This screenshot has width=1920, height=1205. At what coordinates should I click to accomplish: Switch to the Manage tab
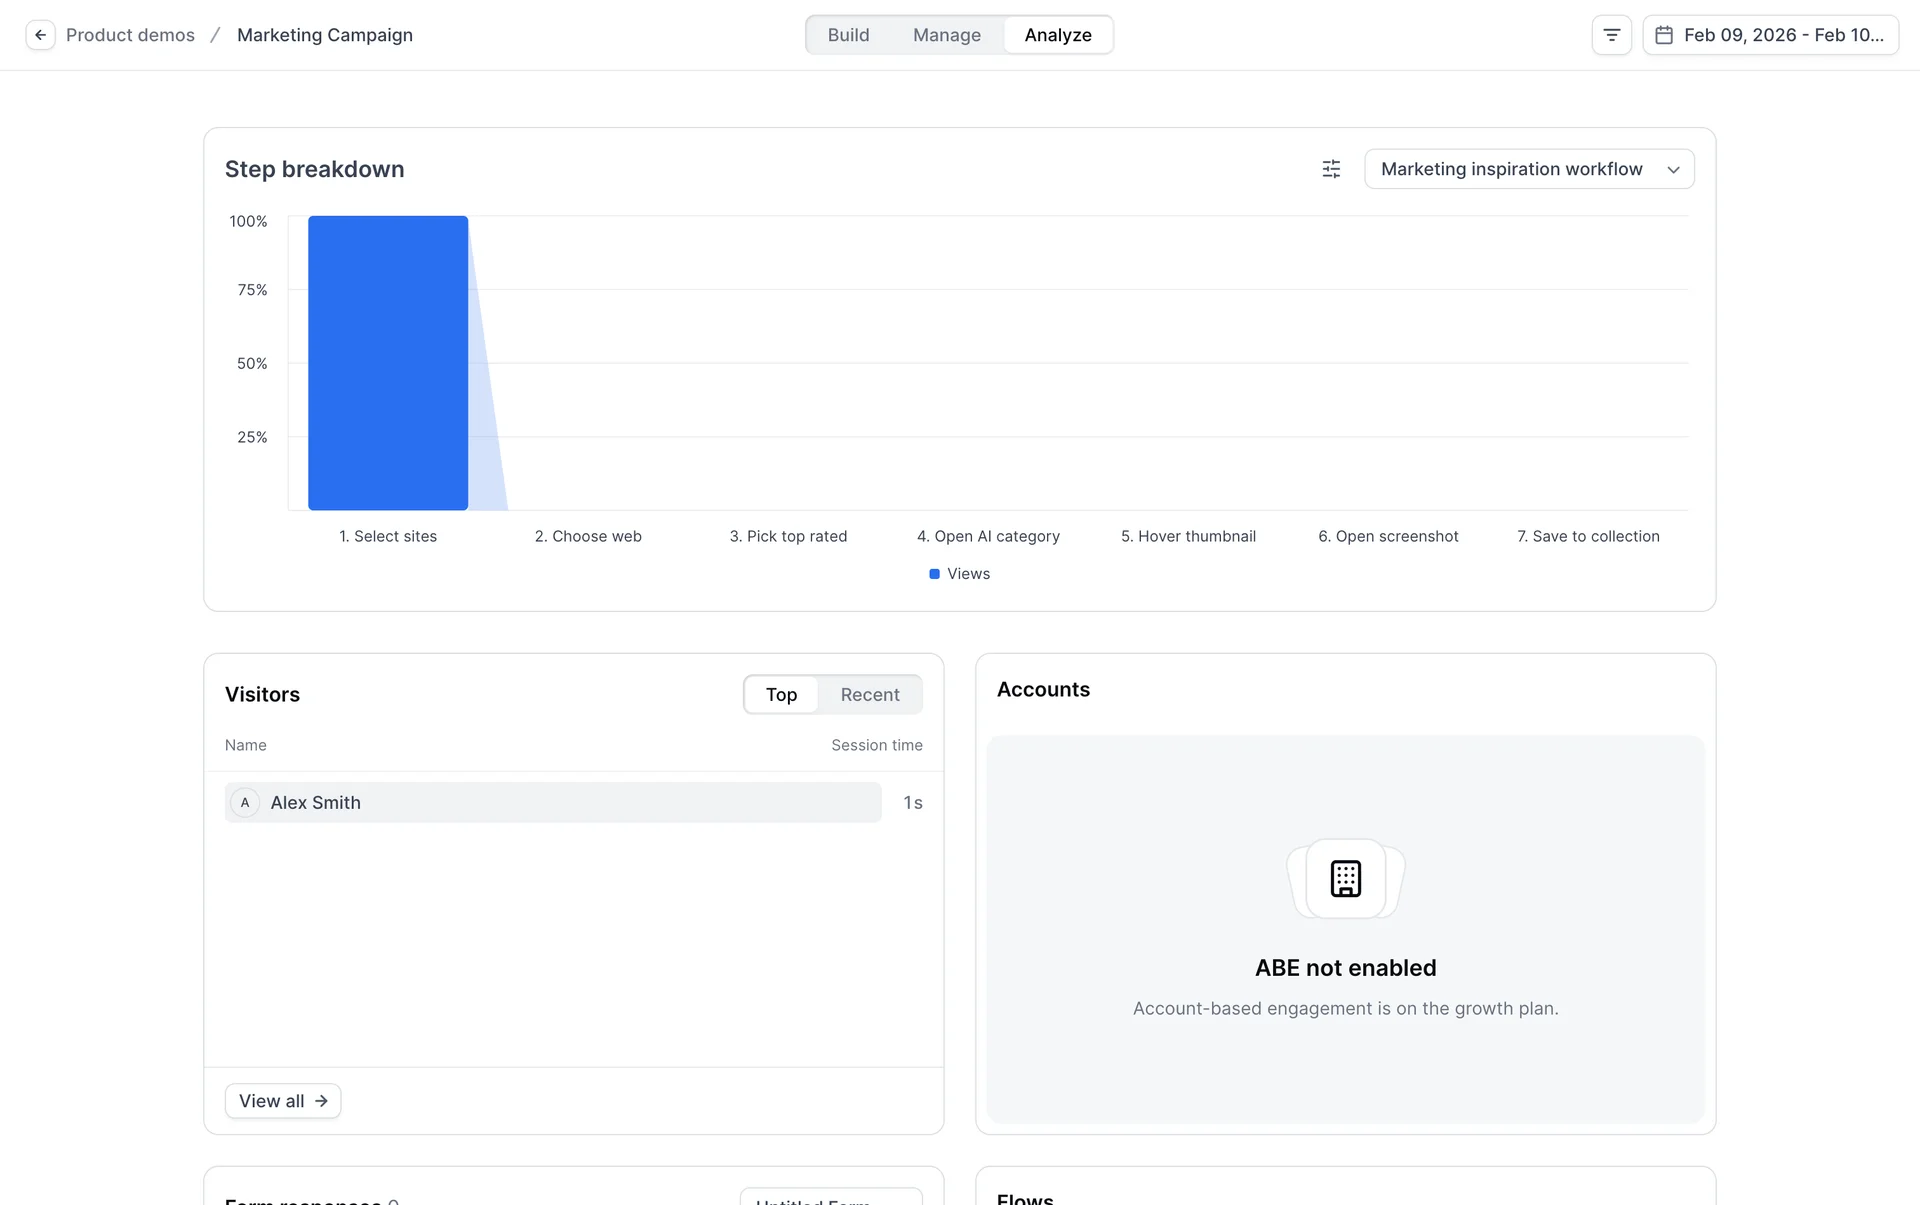(946, 35)
